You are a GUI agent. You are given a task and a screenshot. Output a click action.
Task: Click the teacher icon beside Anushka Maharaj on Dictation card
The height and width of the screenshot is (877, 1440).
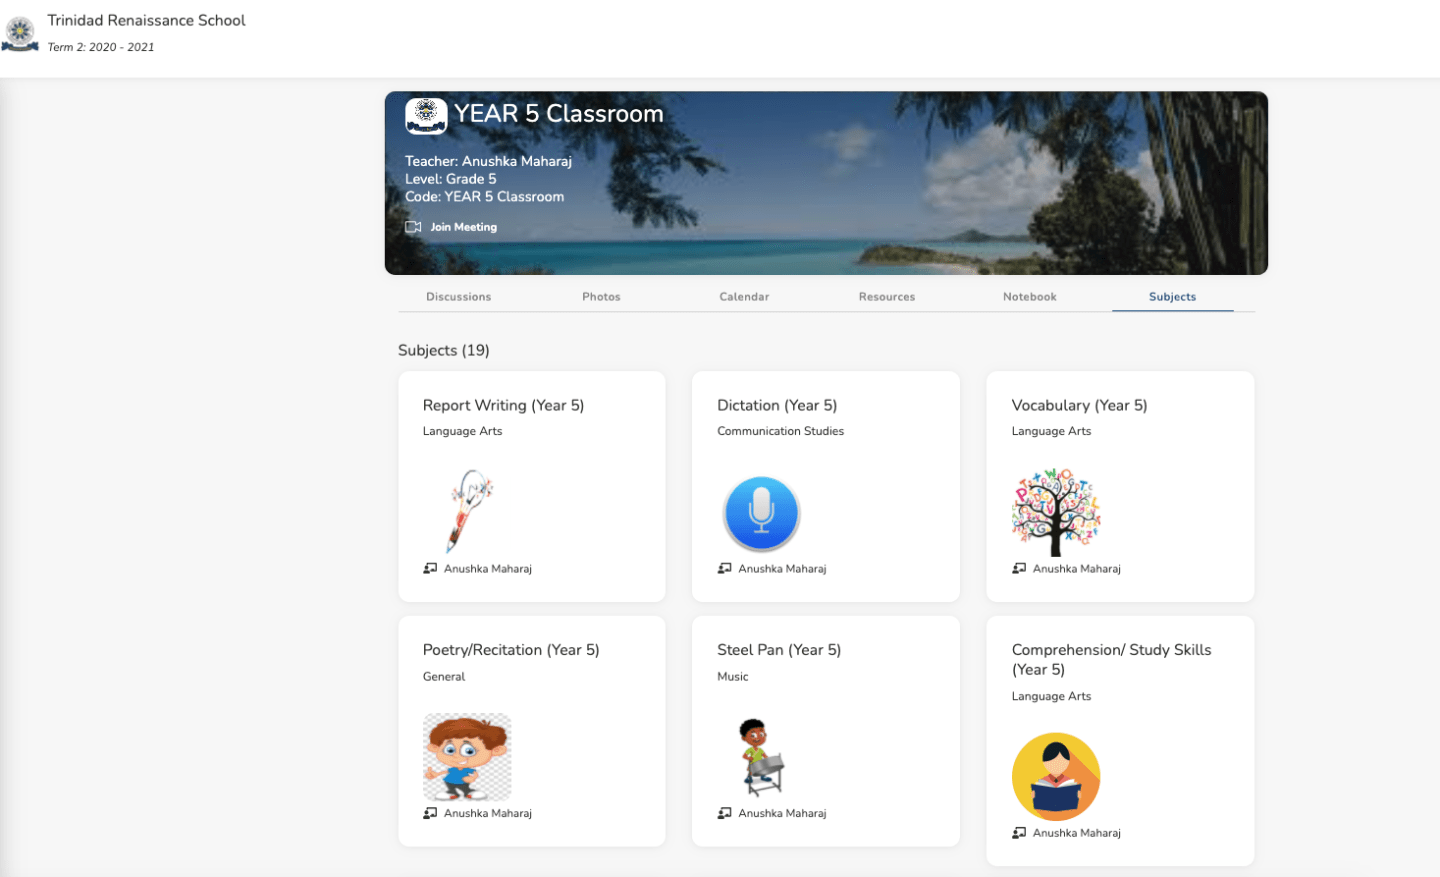(x=724, y=568)
